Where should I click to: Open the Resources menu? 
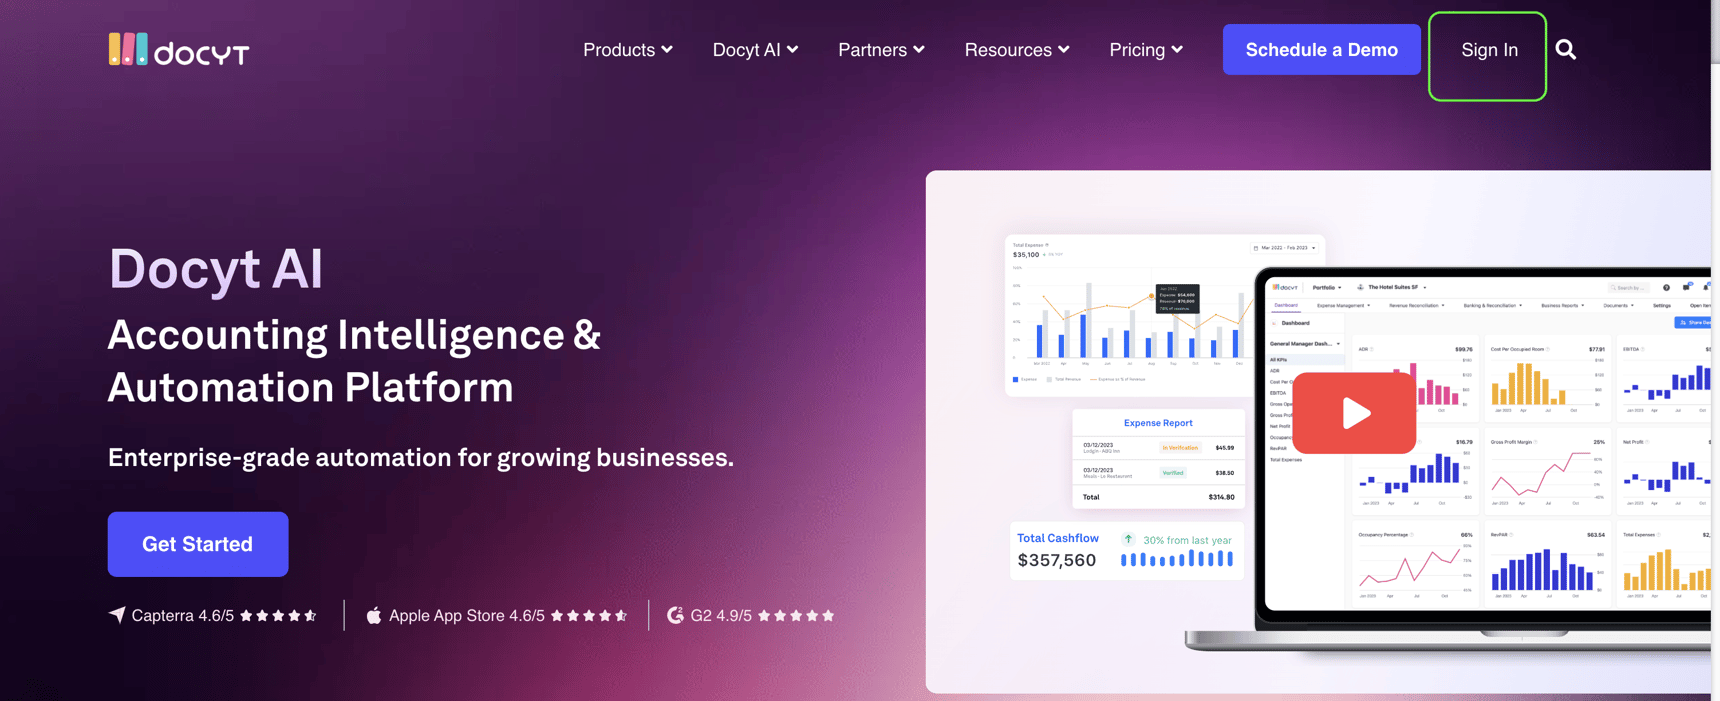point(1016,50)
